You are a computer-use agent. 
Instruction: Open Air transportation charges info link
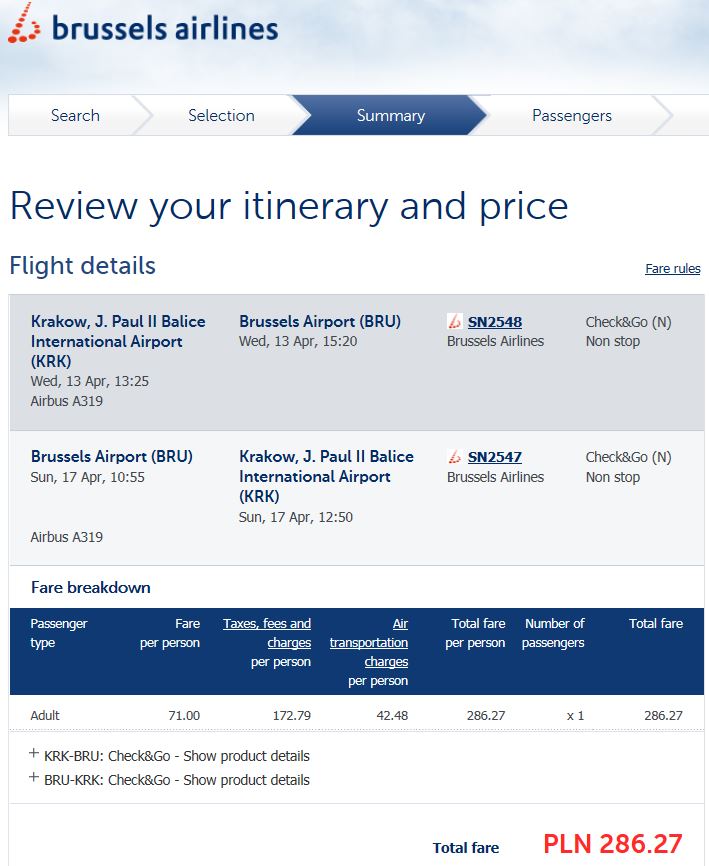pos(369,642)
